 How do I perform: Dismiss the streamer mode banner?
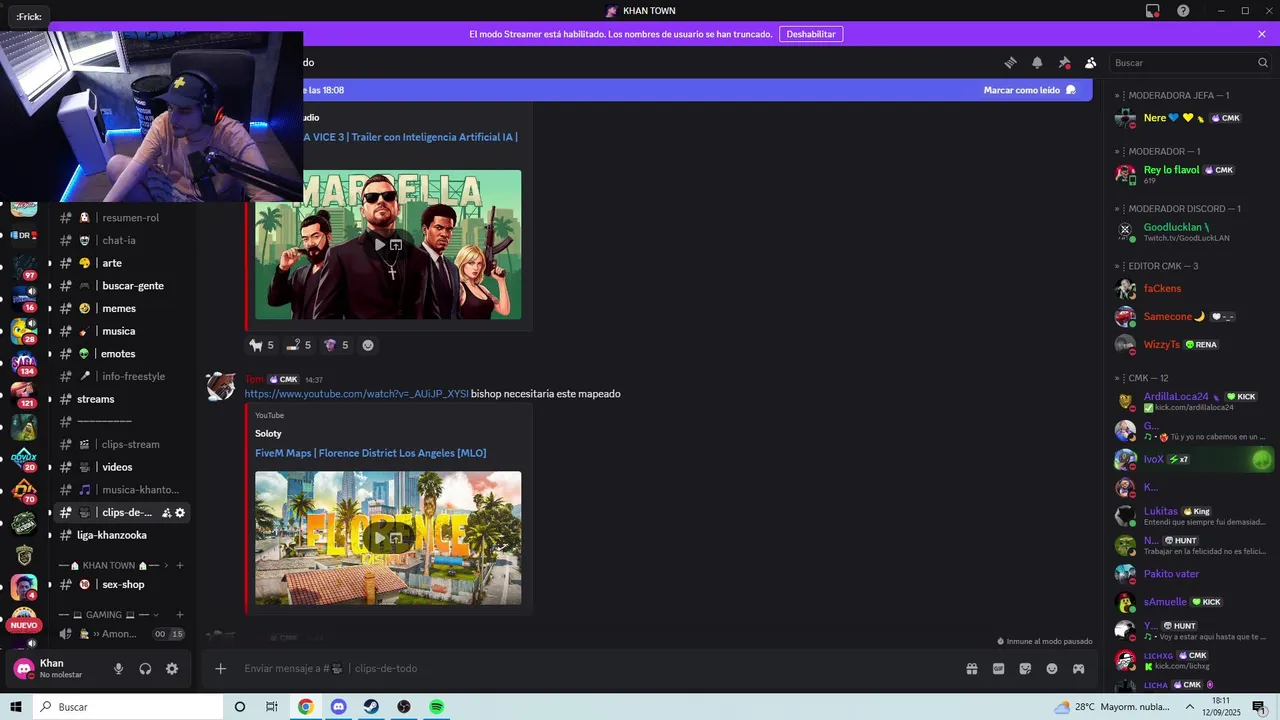pos(1262,34)
